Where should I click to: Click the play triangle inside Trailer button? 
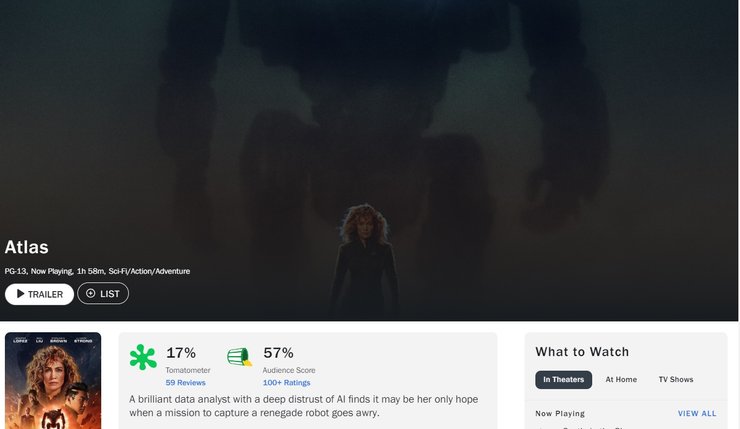click(20, 294)
